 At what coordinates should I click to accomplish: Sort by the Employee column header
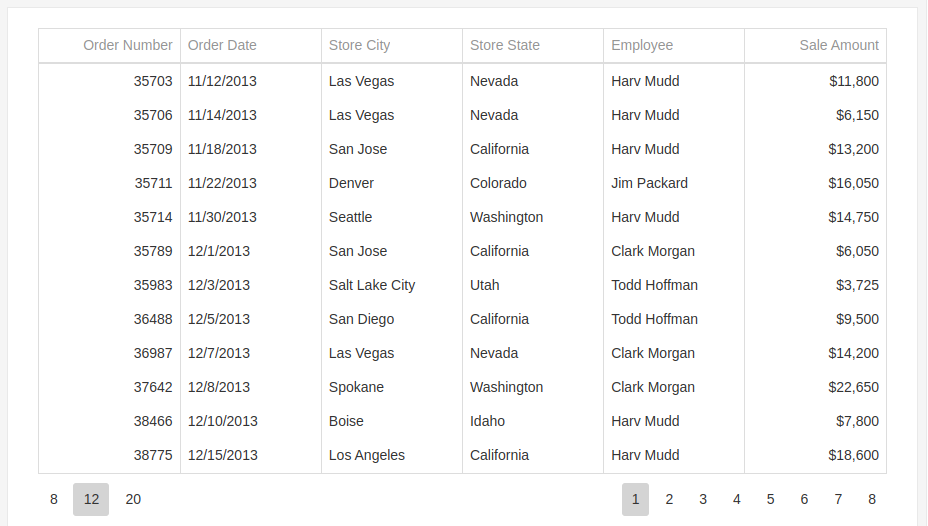point(642,45)
